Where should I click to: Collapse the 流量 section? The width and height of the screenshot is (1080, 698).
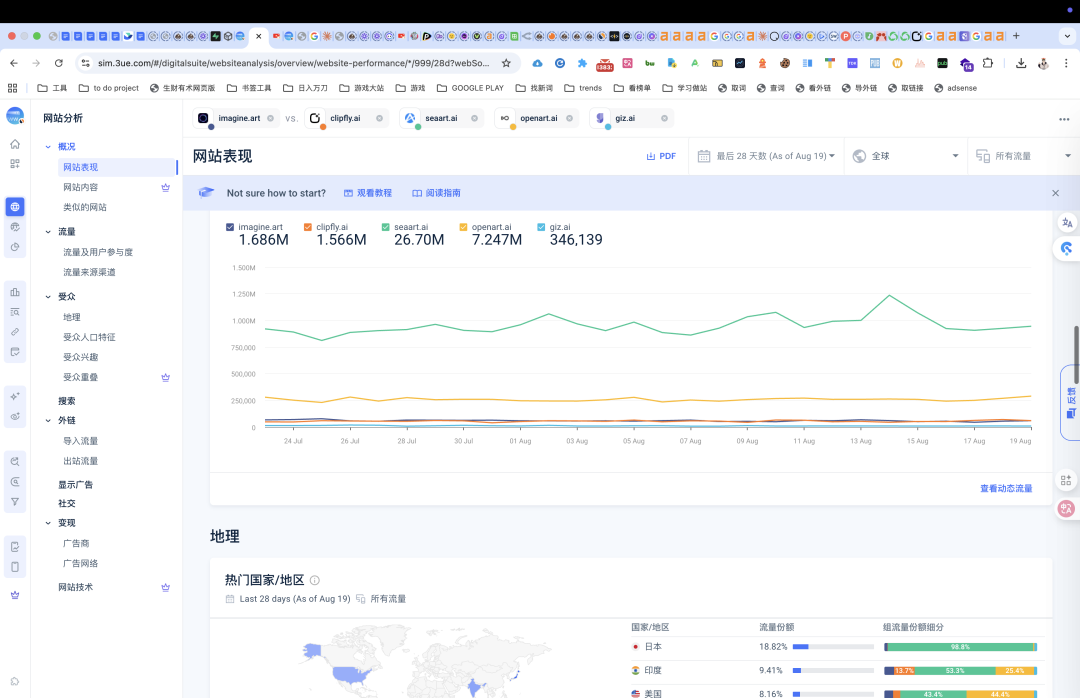[x=48, y=232]
